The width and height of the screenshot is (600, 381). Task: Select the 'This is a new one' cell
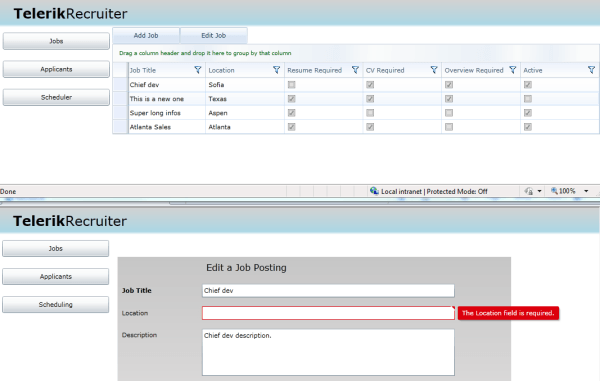pos(166,99)
